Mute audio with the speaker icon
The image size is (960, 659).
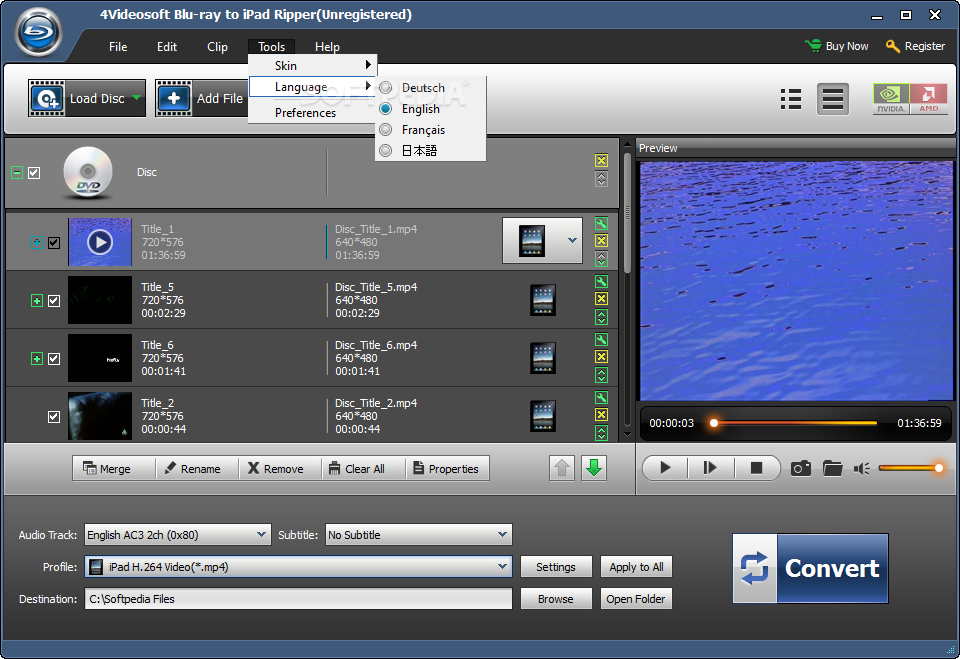point(862,469)
